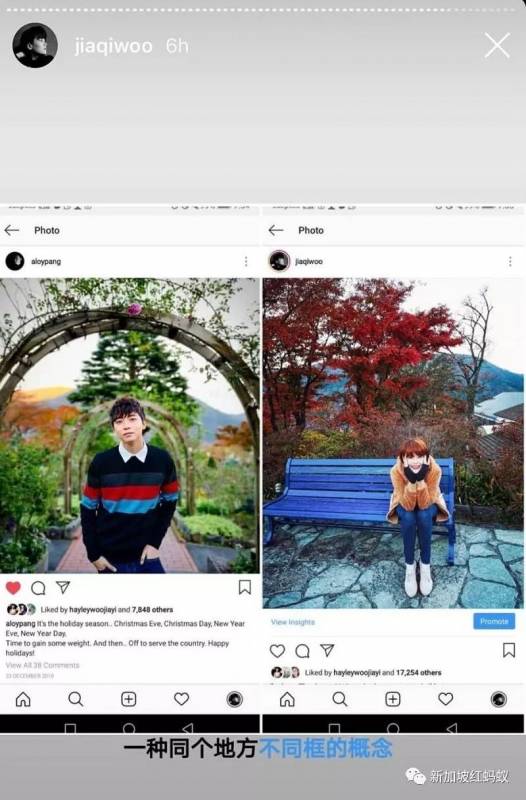Go back from the jiaqiwoo Photo screen
This screenshot has height=800, width=526.
click(276, 231)
